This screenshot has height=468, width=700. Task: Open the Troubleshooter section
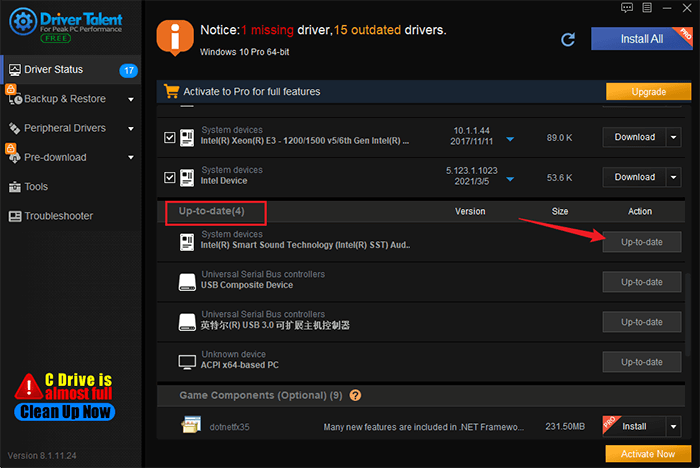tap(71, 216)
